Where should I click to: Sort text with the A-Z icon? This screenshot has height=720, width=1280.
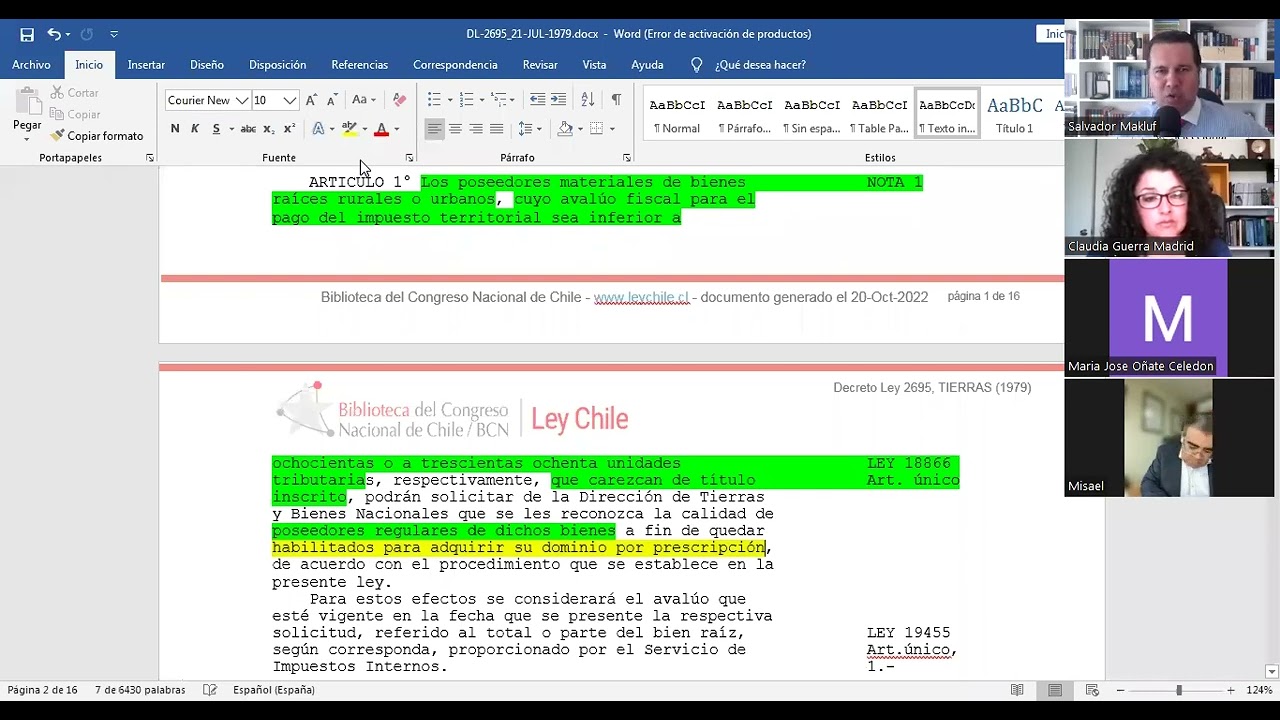[588, 100]
